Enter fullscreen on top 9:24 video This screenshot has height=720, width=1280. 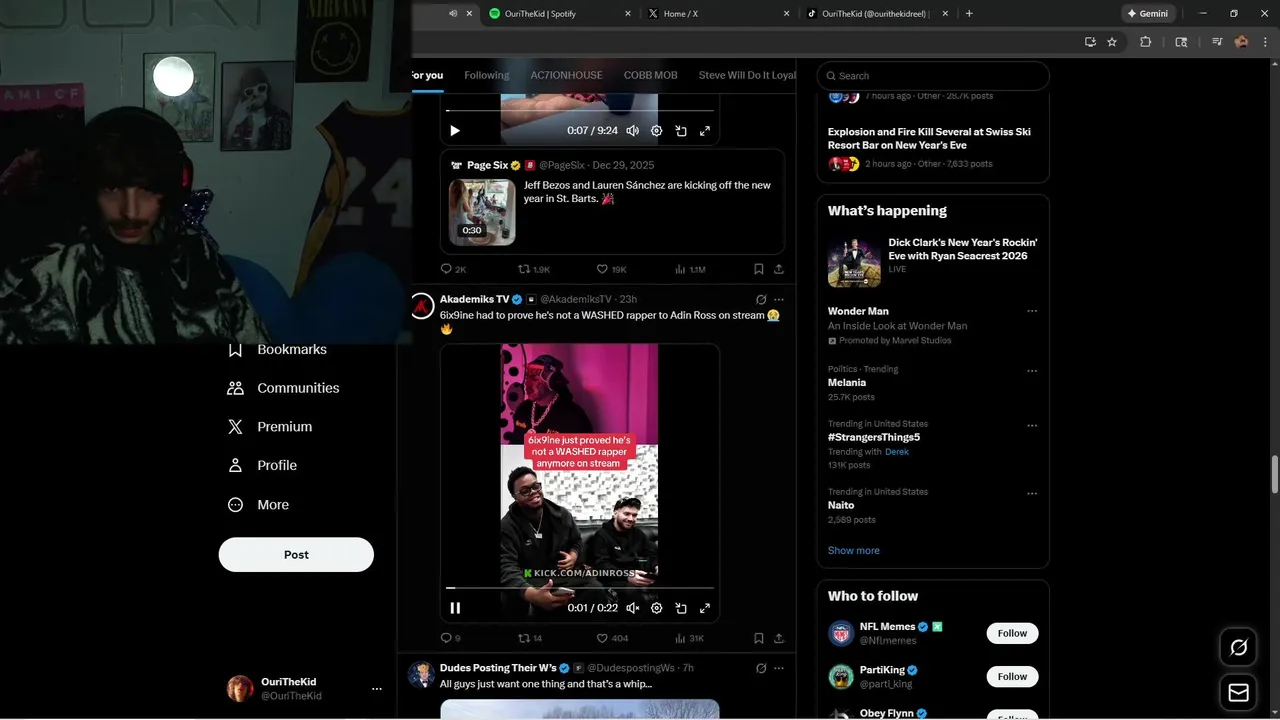[705, 131]
